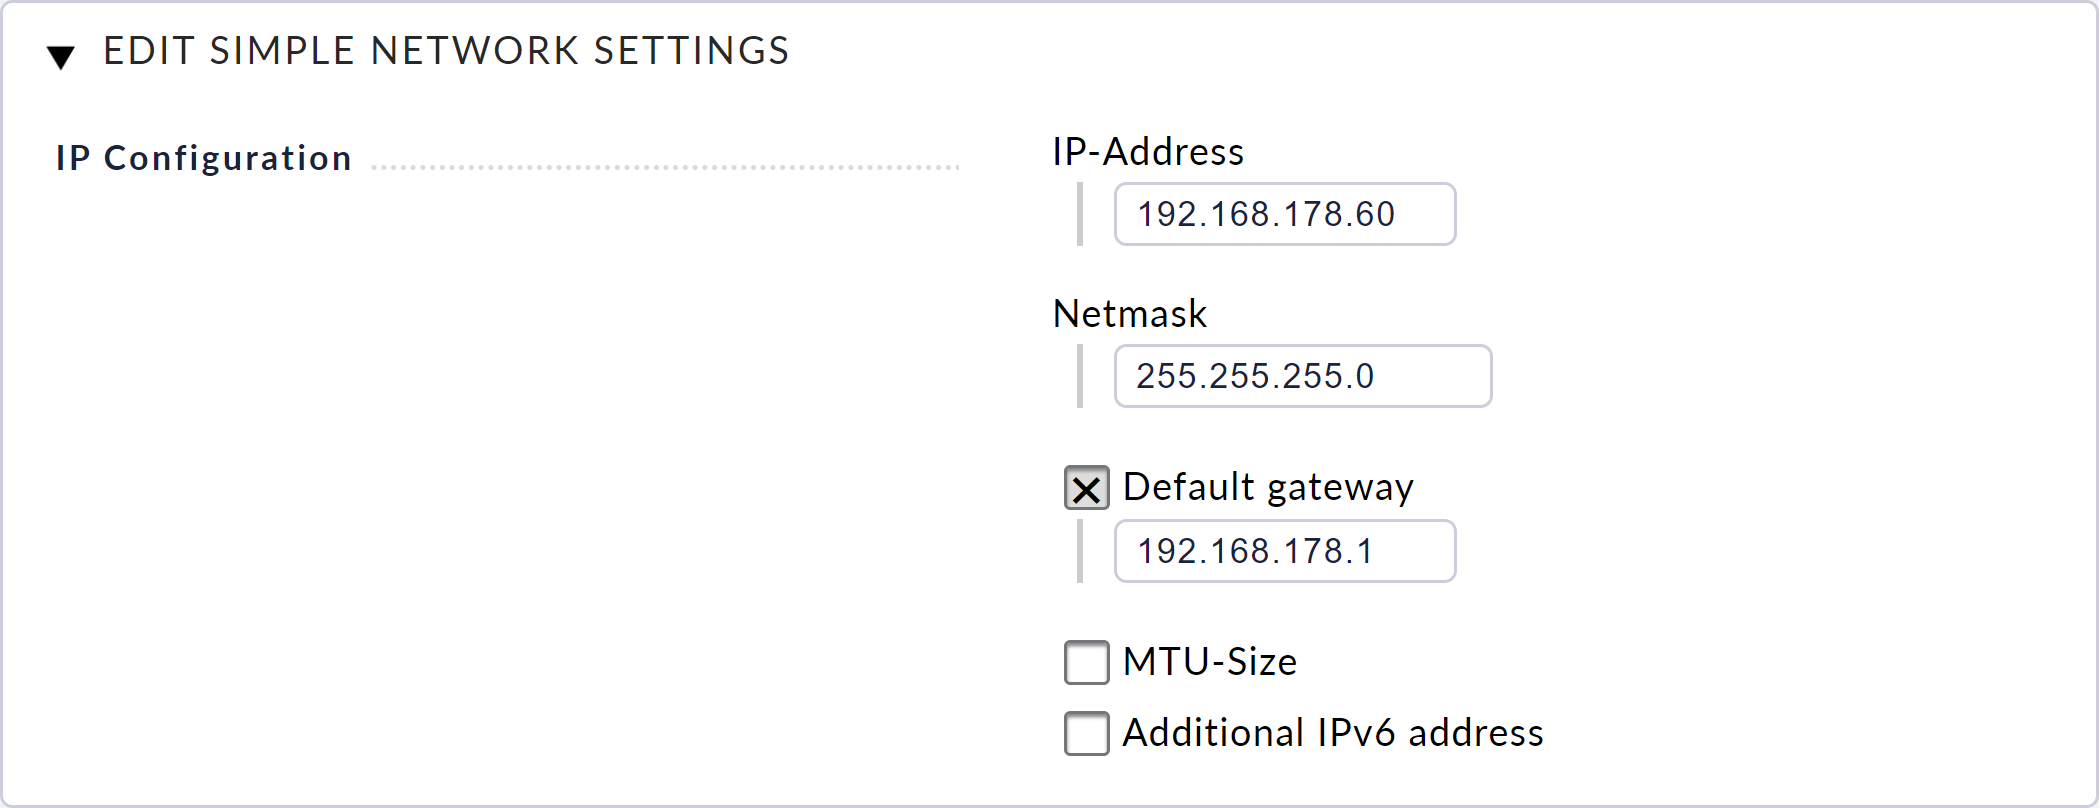Select the Netmask value 255.255.255.0
2100x808 pixels.
tap(1301, 376)
